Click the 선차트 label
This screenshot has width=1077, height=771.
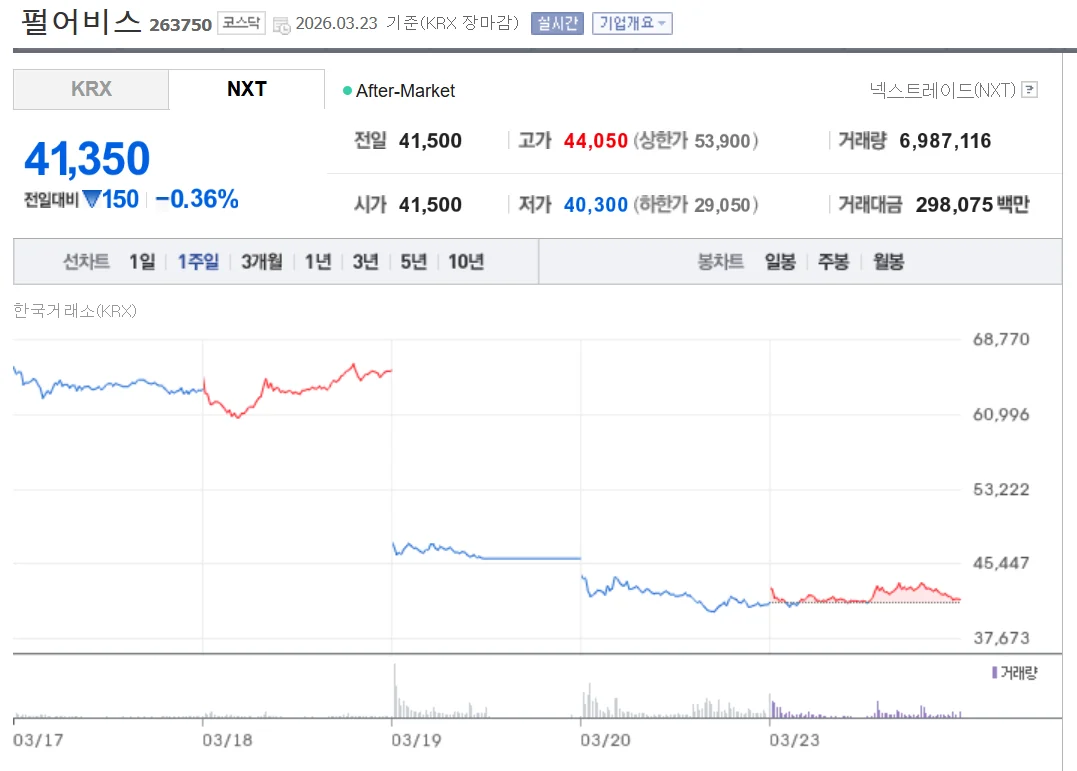pyautogui.click(x=86, y=262)
